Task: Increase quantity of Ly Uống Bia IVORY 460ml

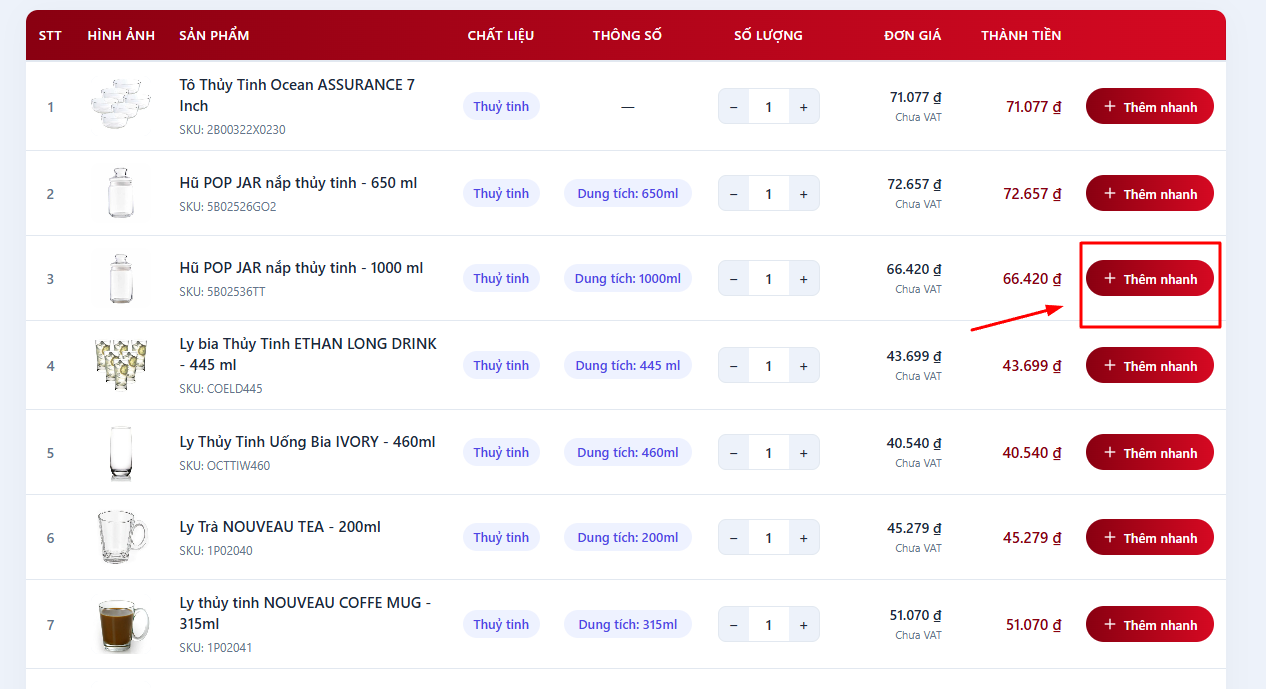Action: coord(803,453)
